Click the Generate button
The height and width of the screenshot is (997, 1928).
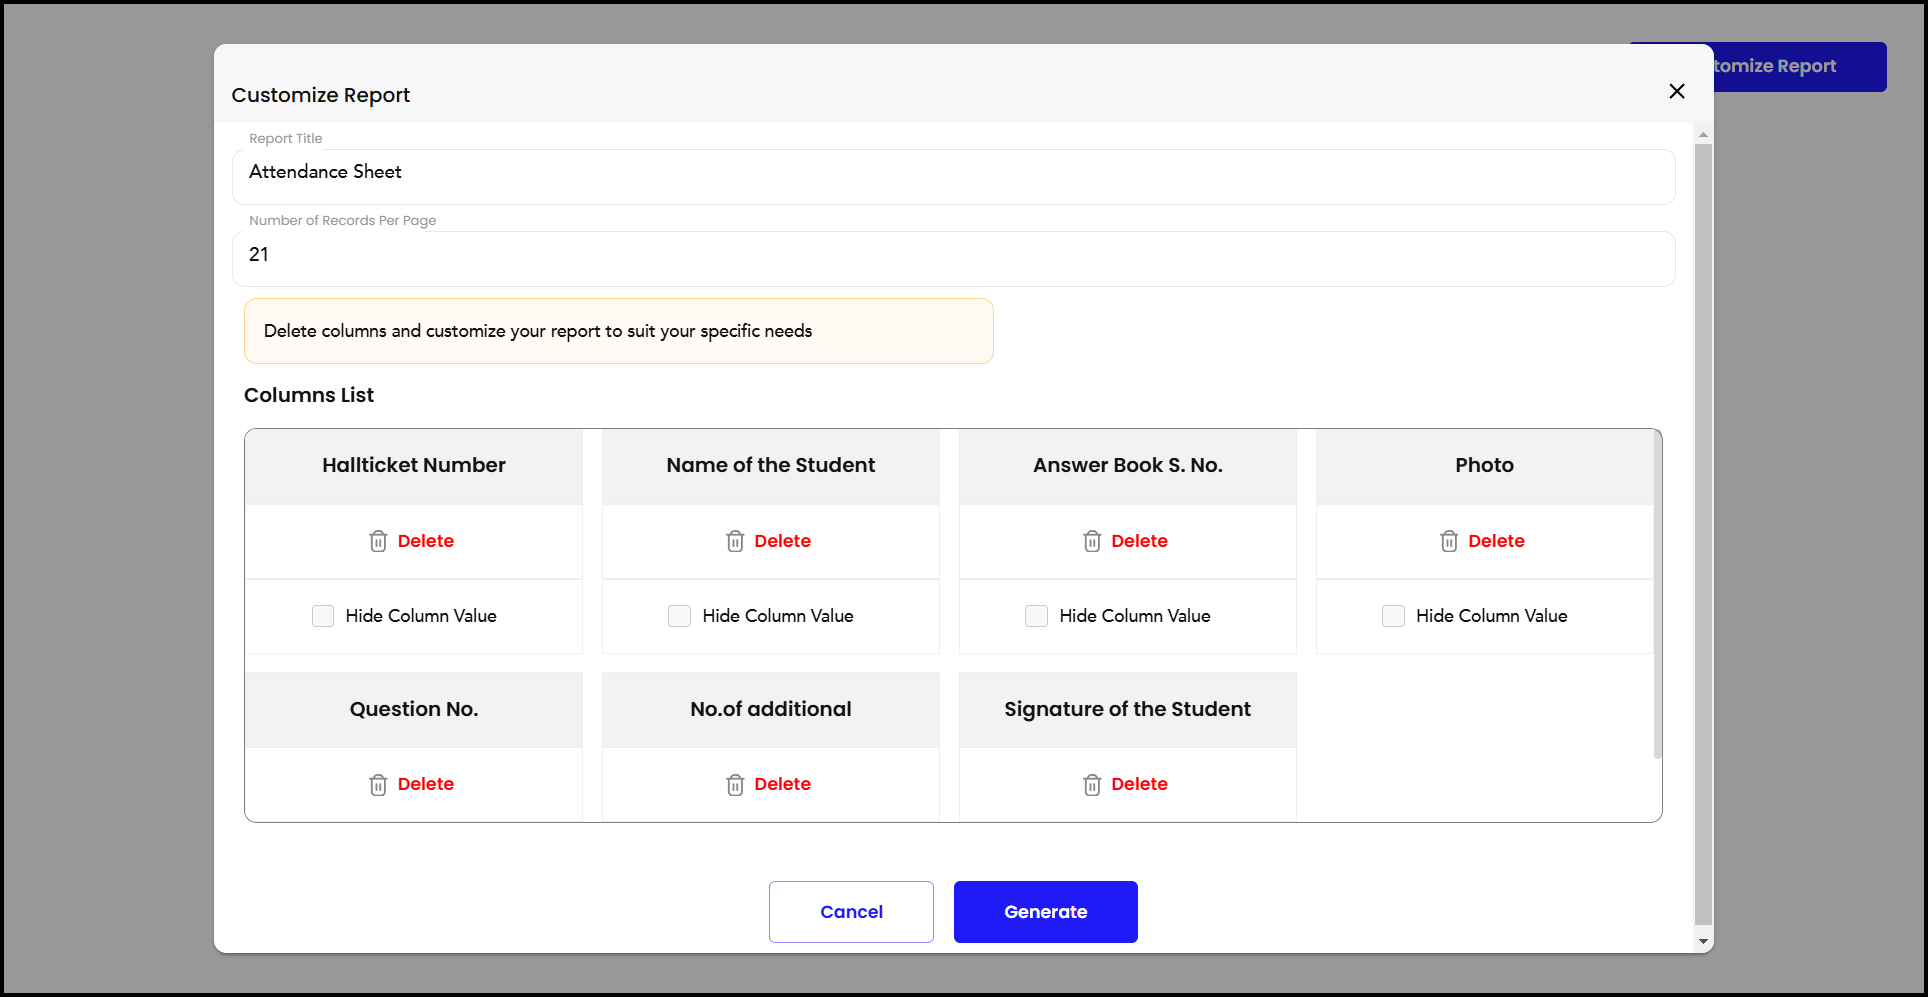coord(1046,912)
